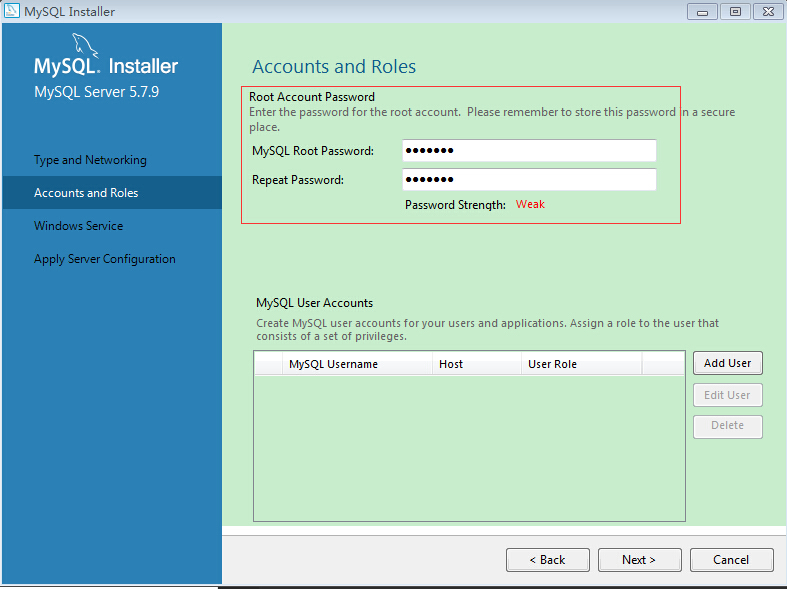Close the MySQL Installer window
This screenshot has width=787, height=589.
766,12
